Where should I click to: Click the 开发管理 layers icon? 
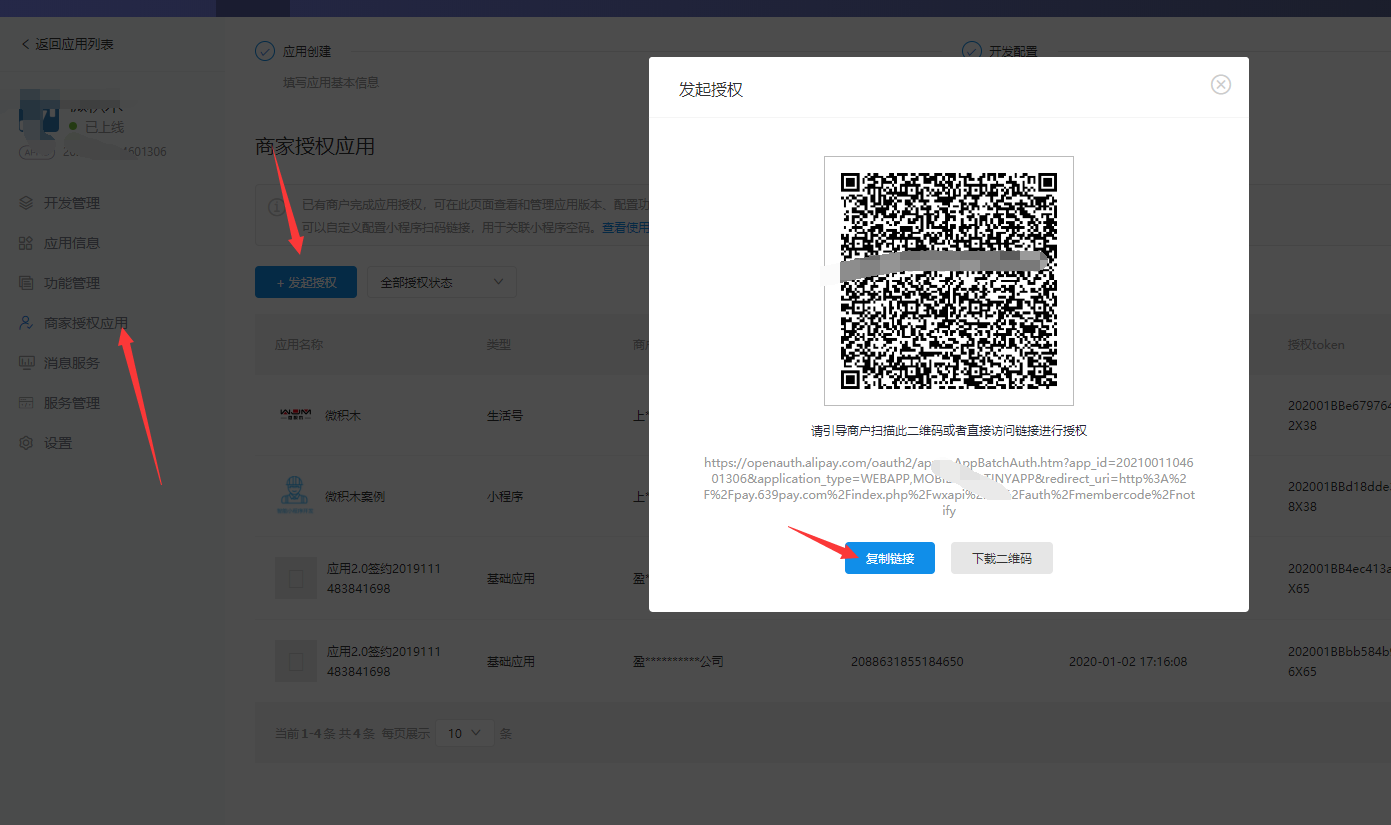coord(27,203)
